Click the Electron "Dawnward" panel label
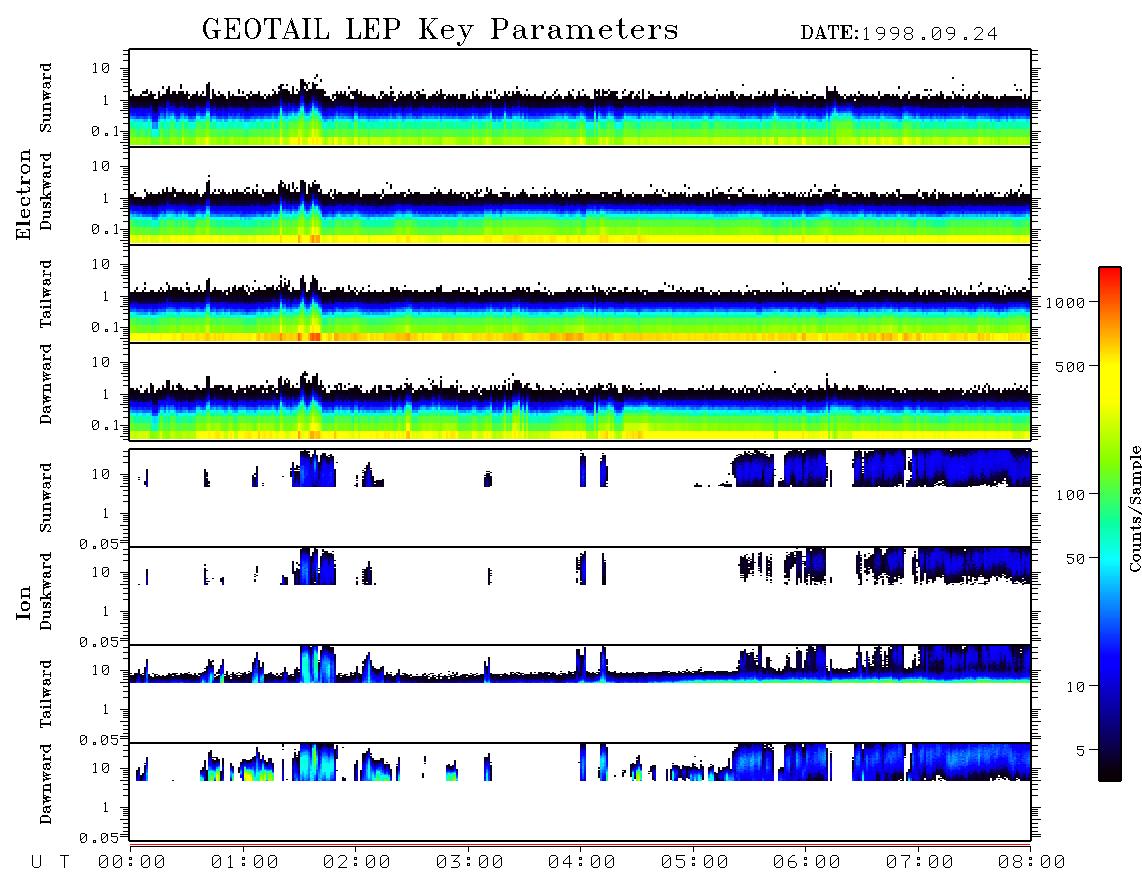 (46, 384)
